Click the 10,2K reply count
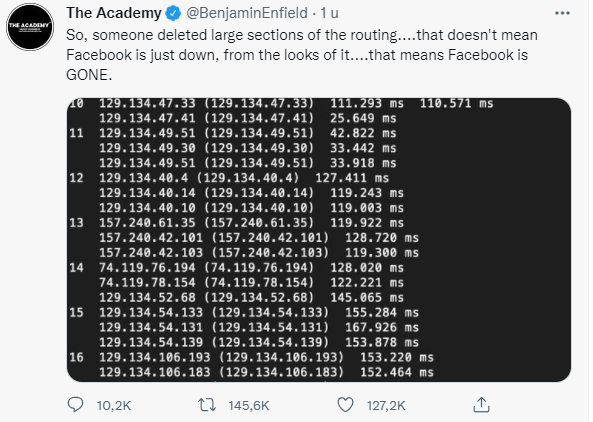 click(x=114, y=405)
